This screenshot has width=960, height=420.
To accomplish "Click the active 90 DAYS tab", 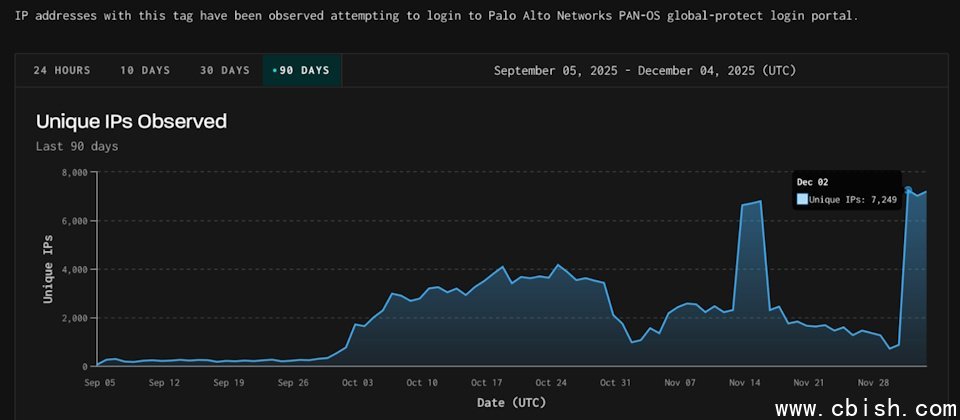I will (x=302, y=70).
